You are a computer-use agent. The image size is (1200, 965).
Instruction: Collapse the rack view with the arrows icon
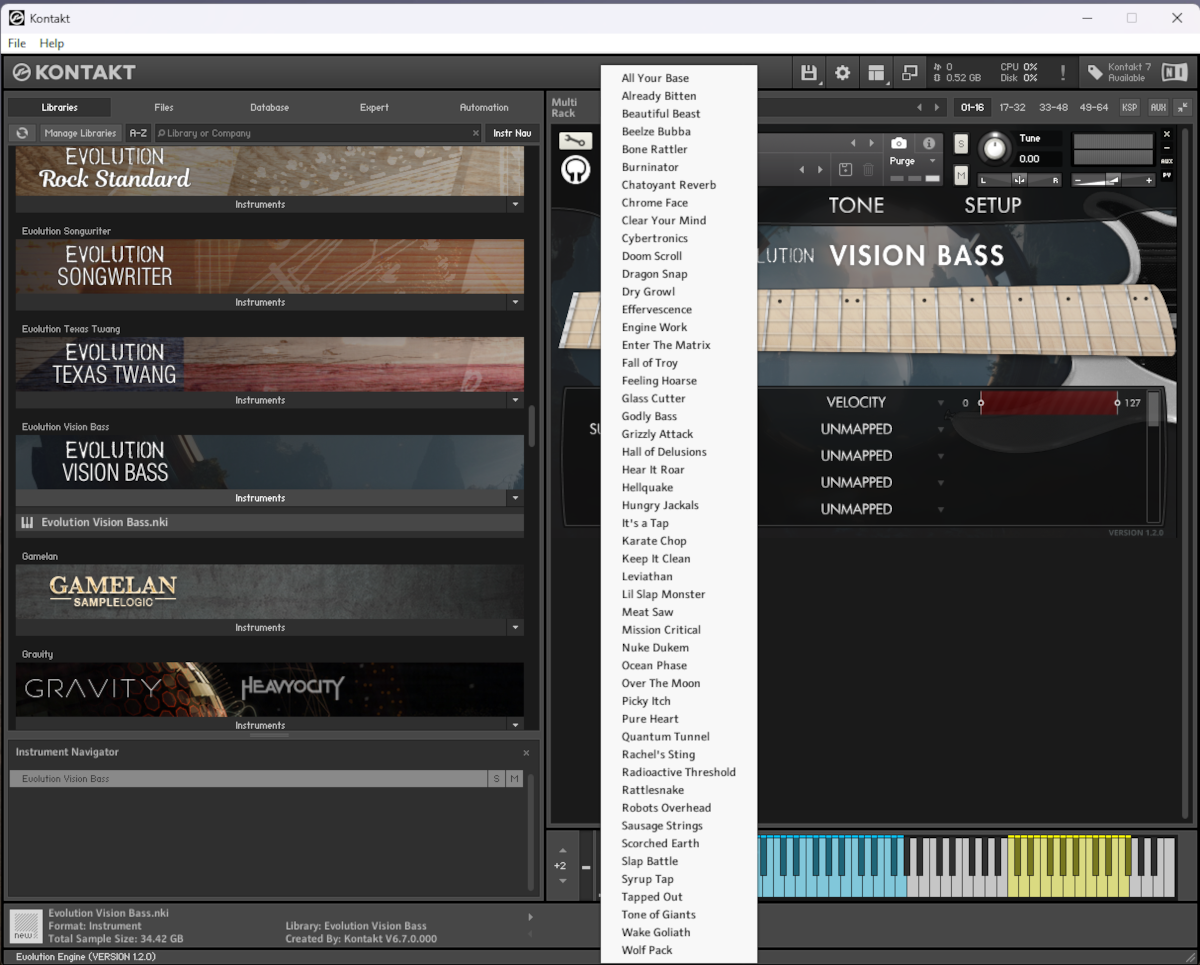point(1183,107)
